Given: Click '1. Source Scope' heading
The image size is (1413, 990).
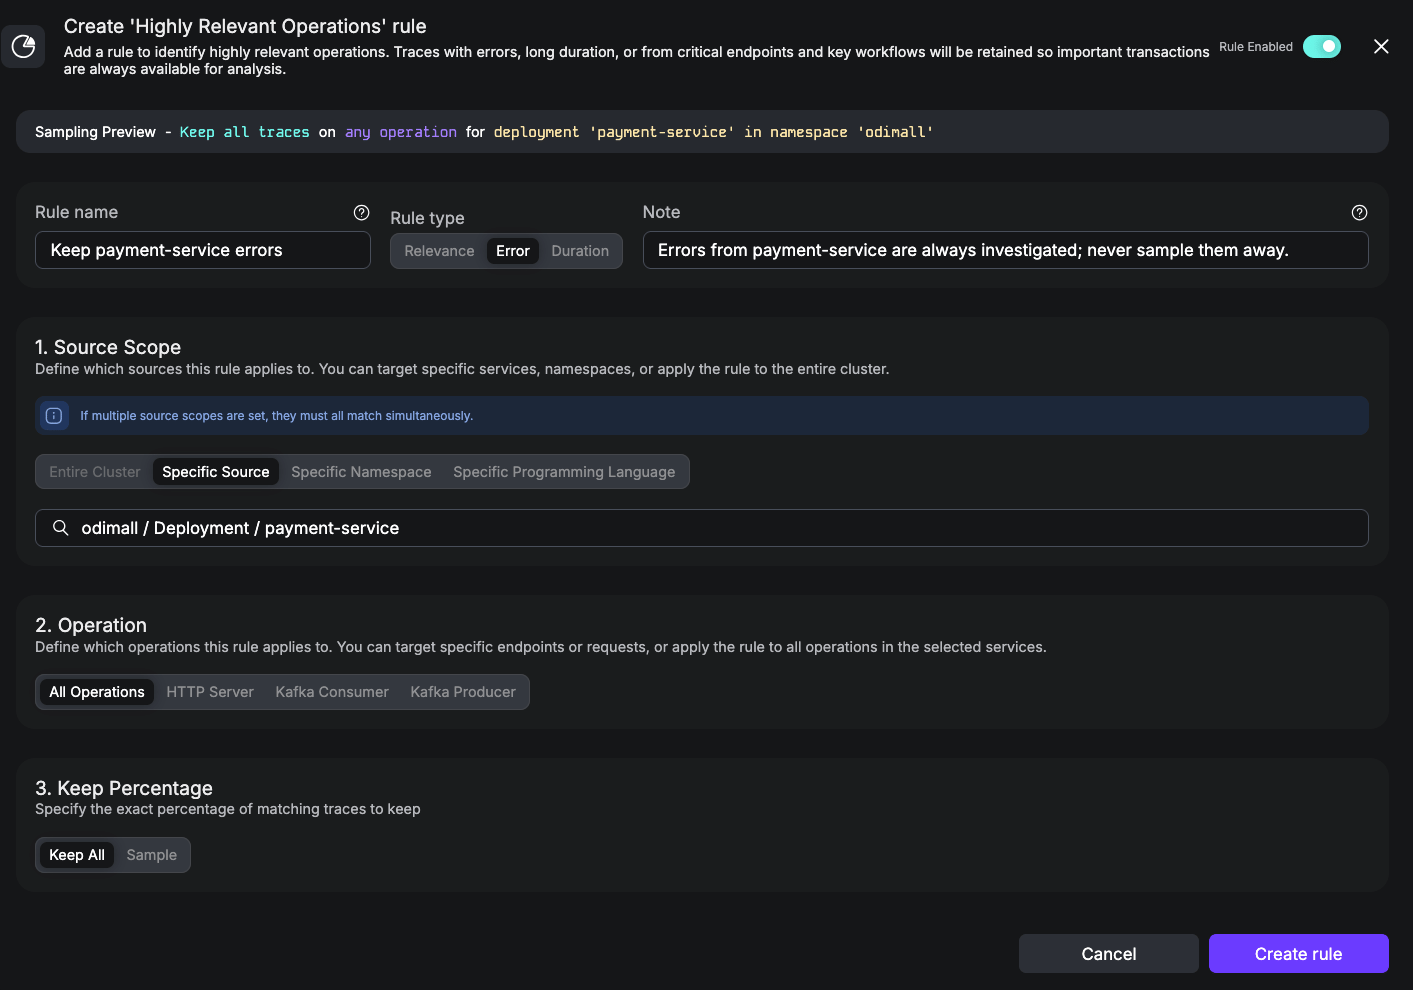Looking at the screenshot, I should click(108, 347).
